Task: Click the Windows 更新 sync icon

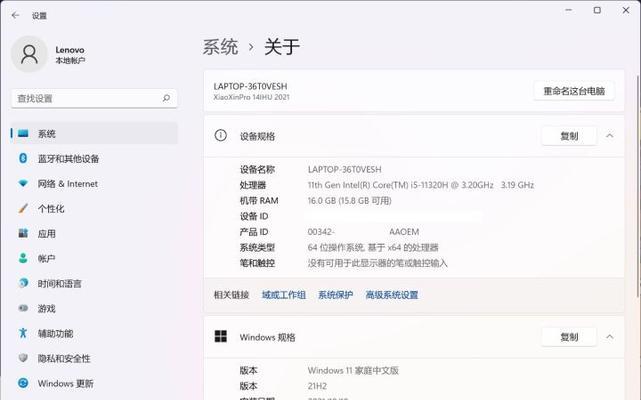Action: tap(23, 383)
